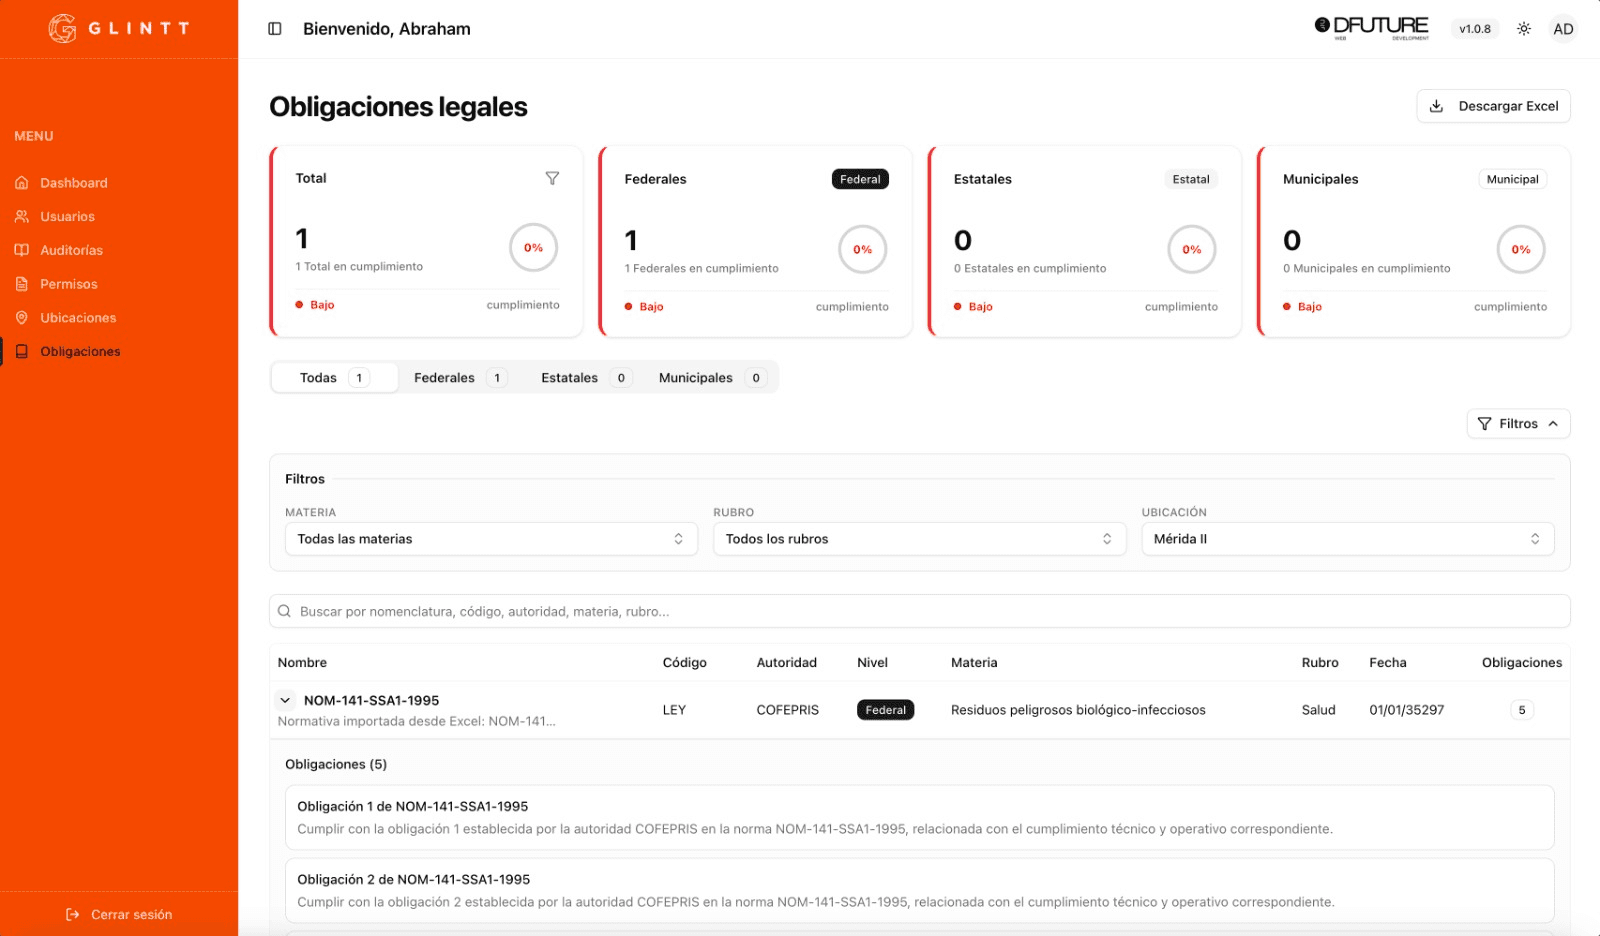This screenshot has height=936, width=1600.
Task: Open Auditorías section
Action: [71, 250]
